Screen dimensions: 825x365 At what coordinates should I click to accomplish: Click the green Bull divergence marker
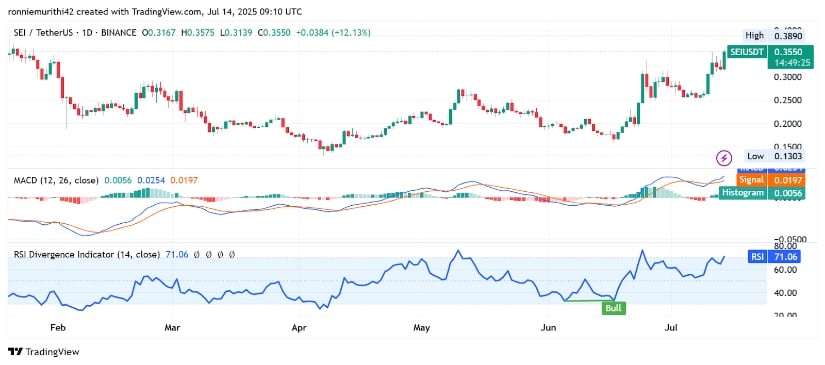[614, 308]
